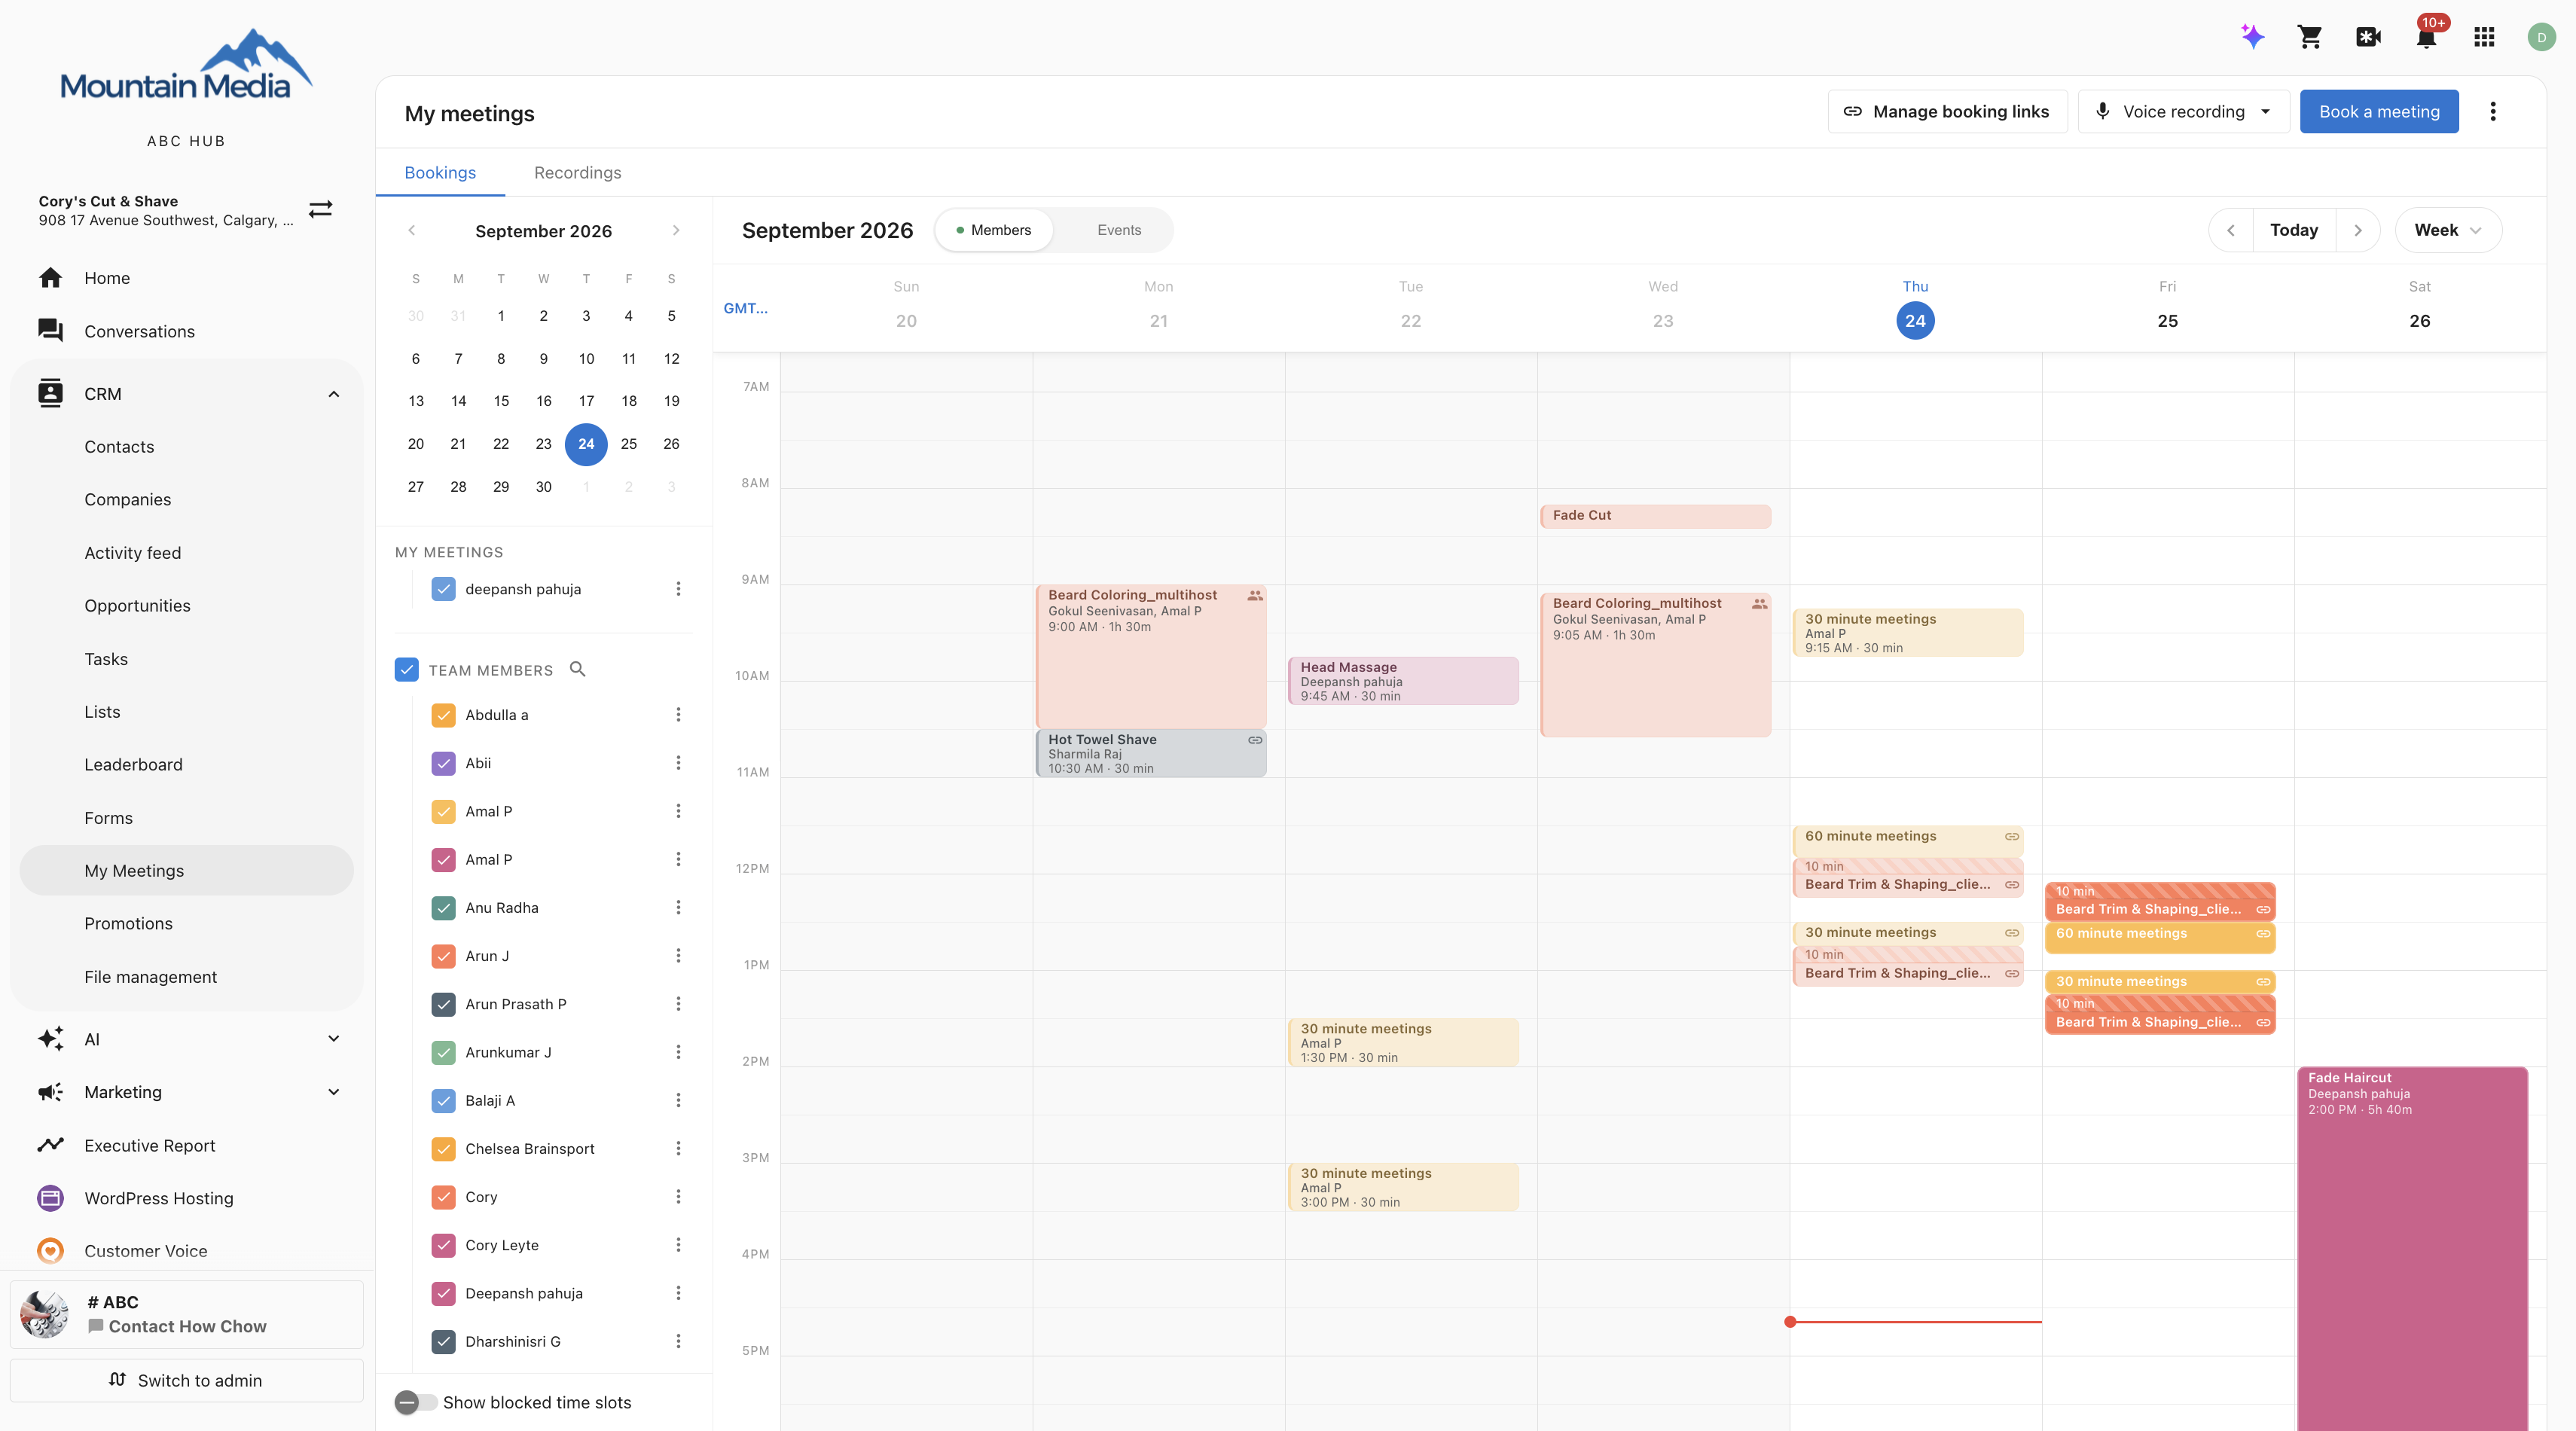The image size is (2576, 1431).
Task: Open the Fade Haircut event on Saturday
Action: click(x=2412, y=1248)
